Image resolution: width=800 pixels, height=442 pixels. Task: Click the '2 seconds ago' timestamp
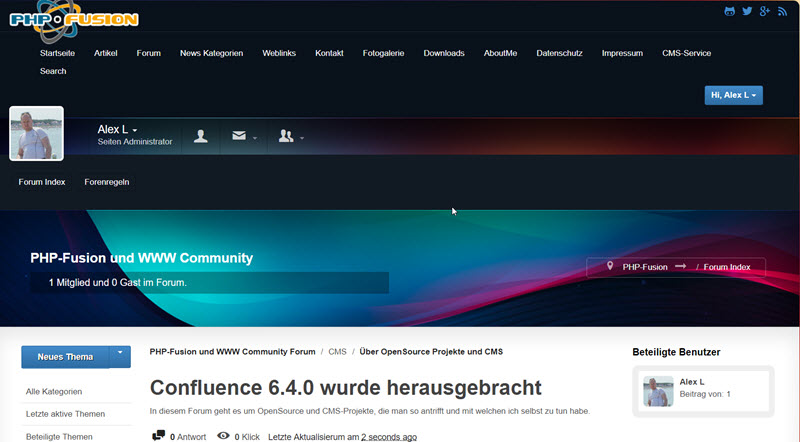point(389,437)
